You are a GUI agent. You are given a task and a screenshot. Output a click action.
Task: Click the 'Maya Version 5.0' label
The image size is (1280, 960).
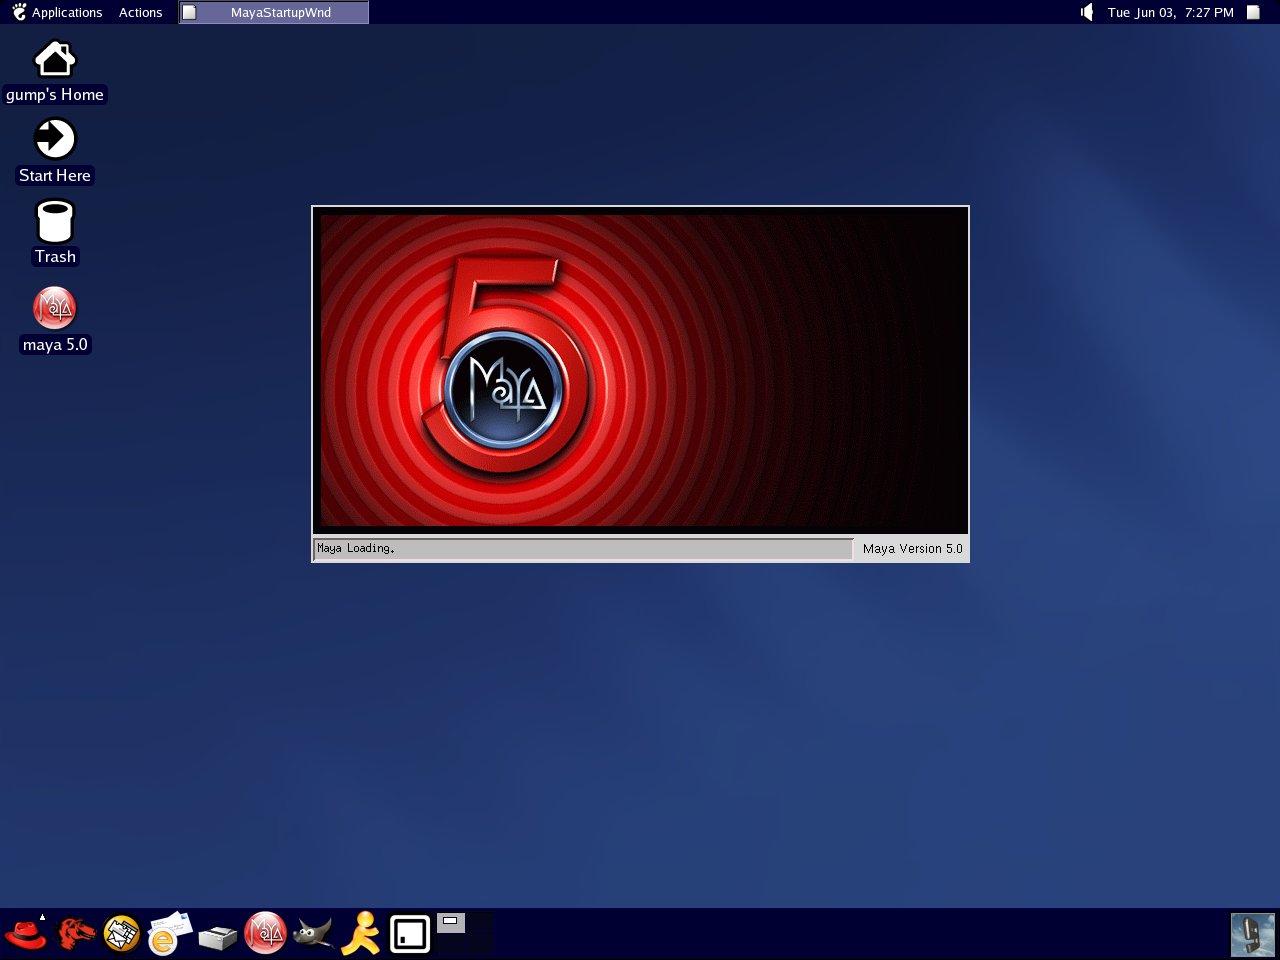point(912,548)
